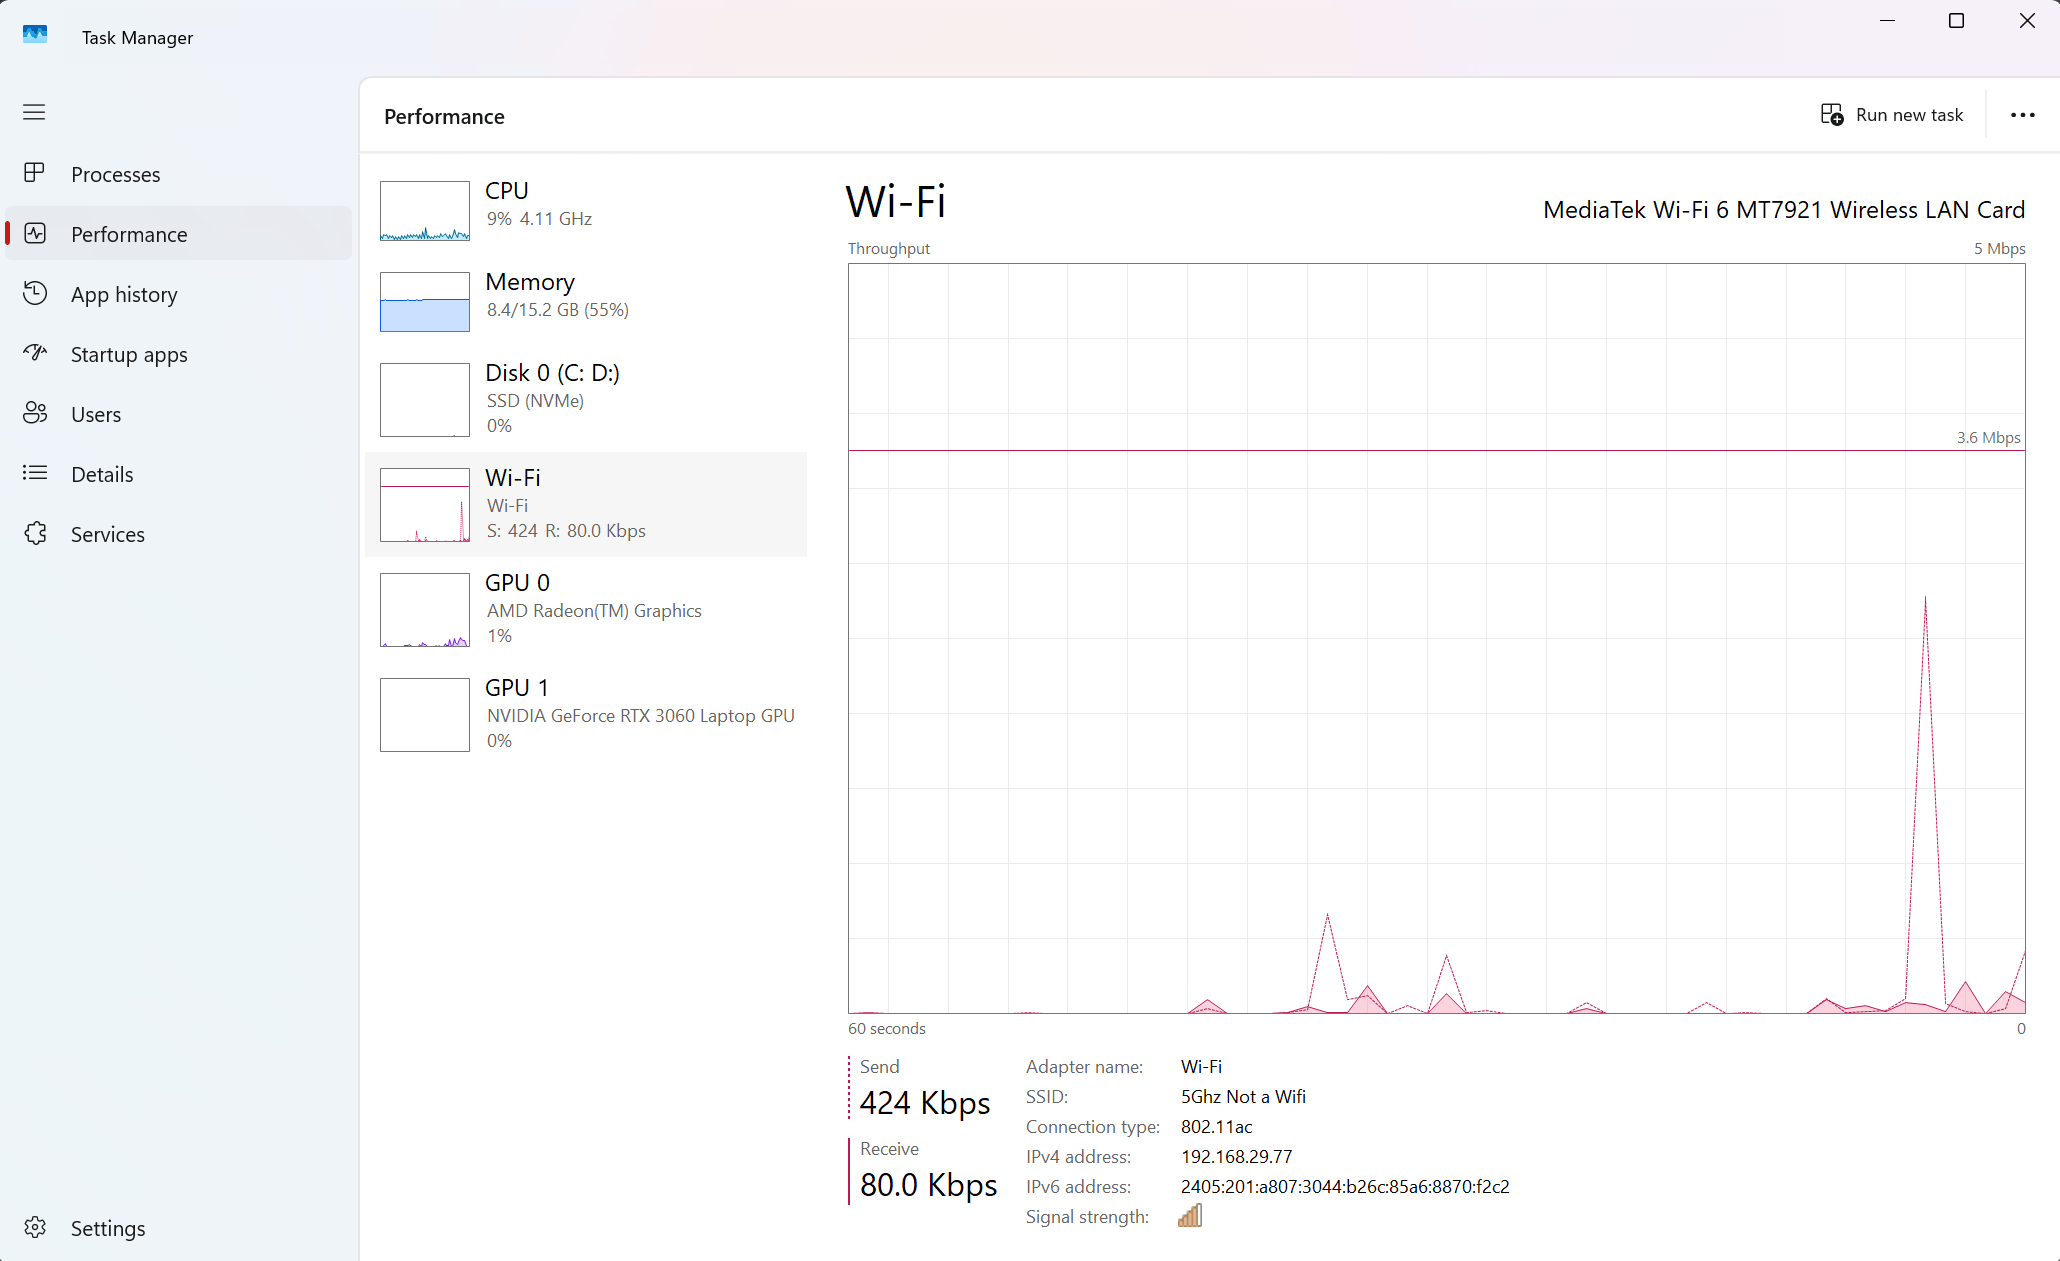Screen dimensions: 2060x1261
Task: Open the three-dot more options menu
Action: point(2022,115)
